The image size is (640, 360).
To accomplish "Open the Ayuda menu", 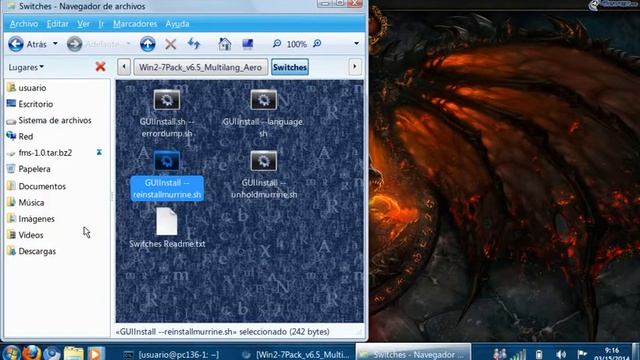I will [x=177, y=24].
